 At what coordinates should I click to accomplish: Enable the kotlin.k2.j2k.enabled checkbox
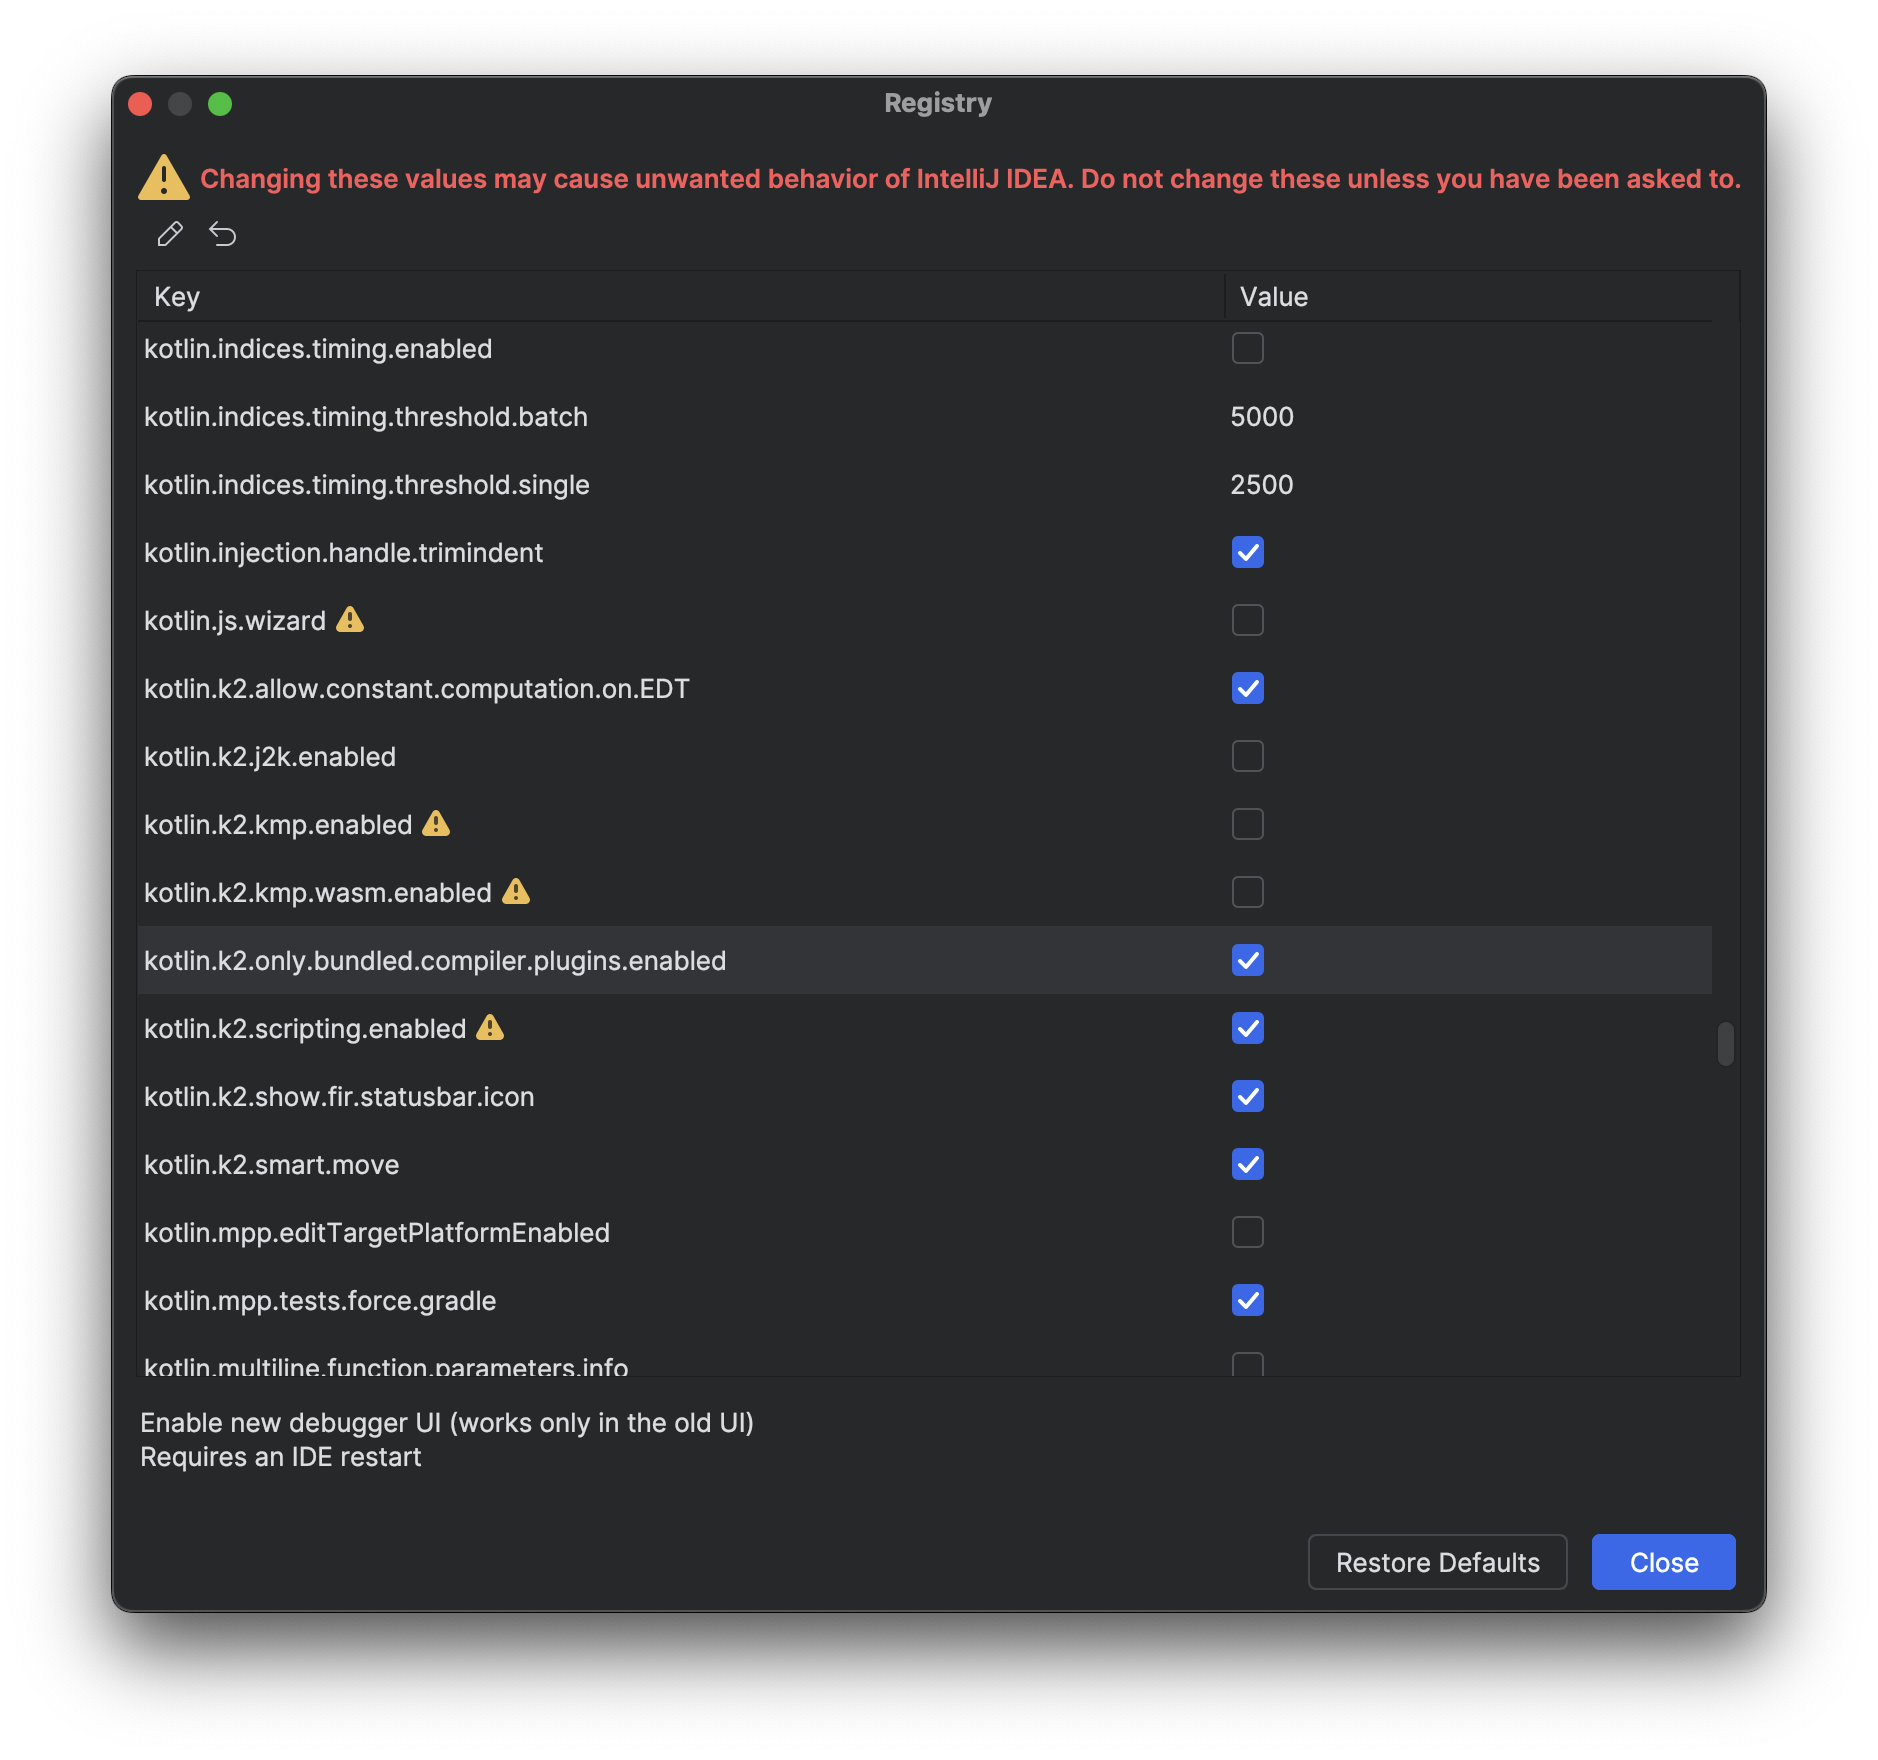(x=1247, y=756)
